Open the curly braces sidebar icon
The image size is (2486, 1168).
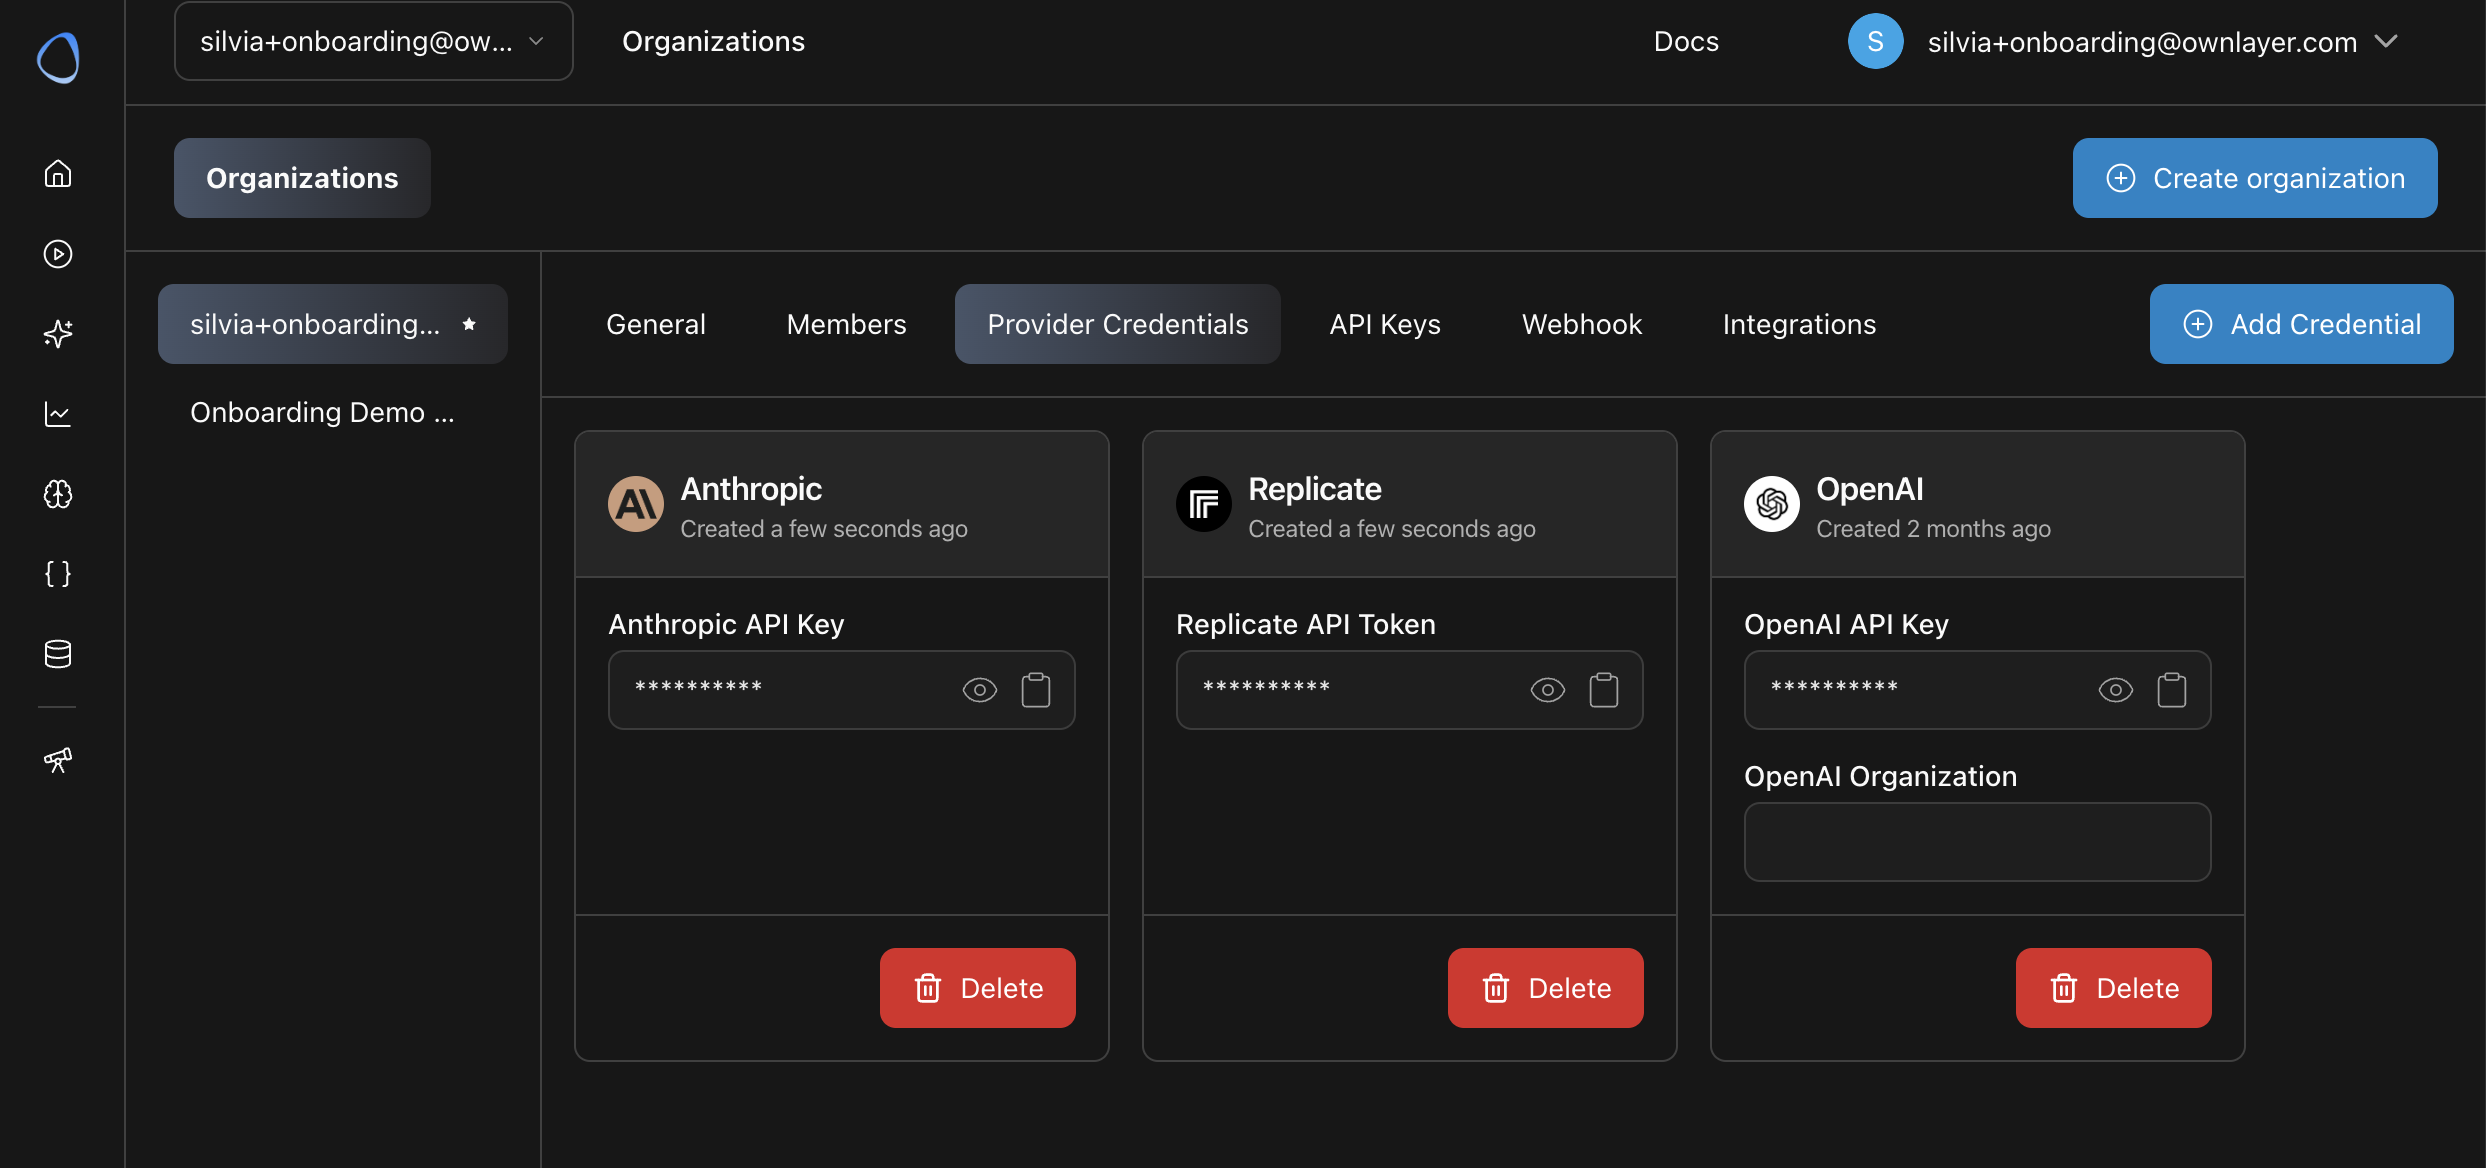58,574
